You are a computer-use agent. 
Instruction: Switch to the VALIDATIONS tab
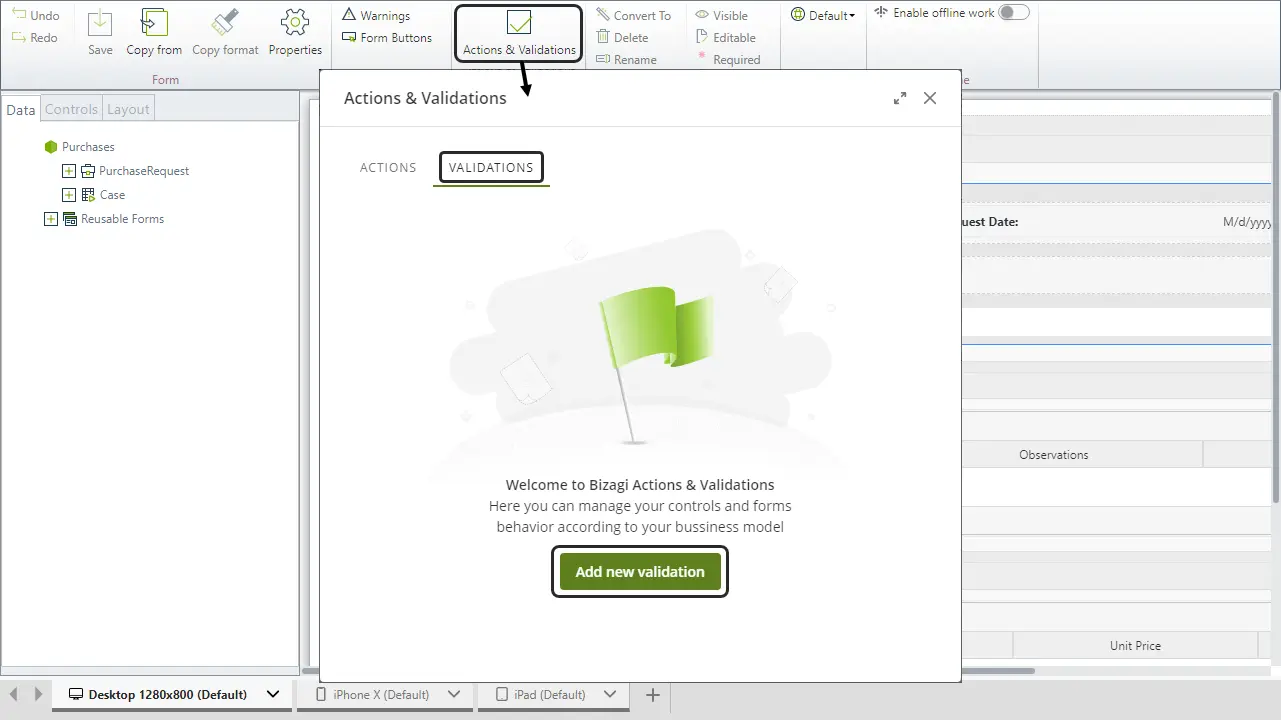click(491, 167)
